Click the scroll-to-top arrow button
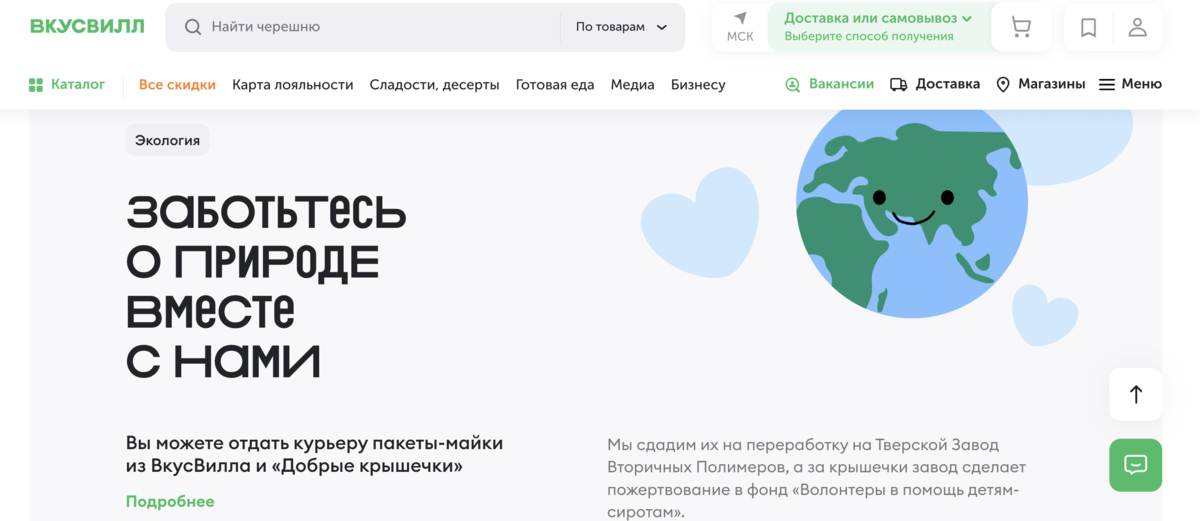Image resolution: width=1200 pixels, height=521 pixels. [x=1136, y=394]
